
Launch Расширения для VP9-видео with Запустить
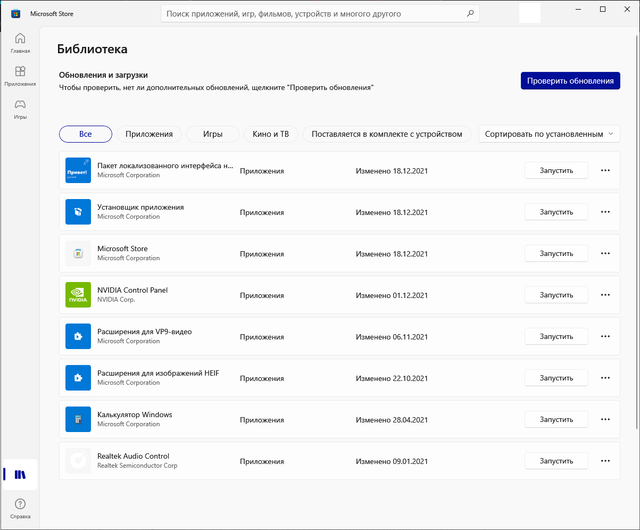556,336
